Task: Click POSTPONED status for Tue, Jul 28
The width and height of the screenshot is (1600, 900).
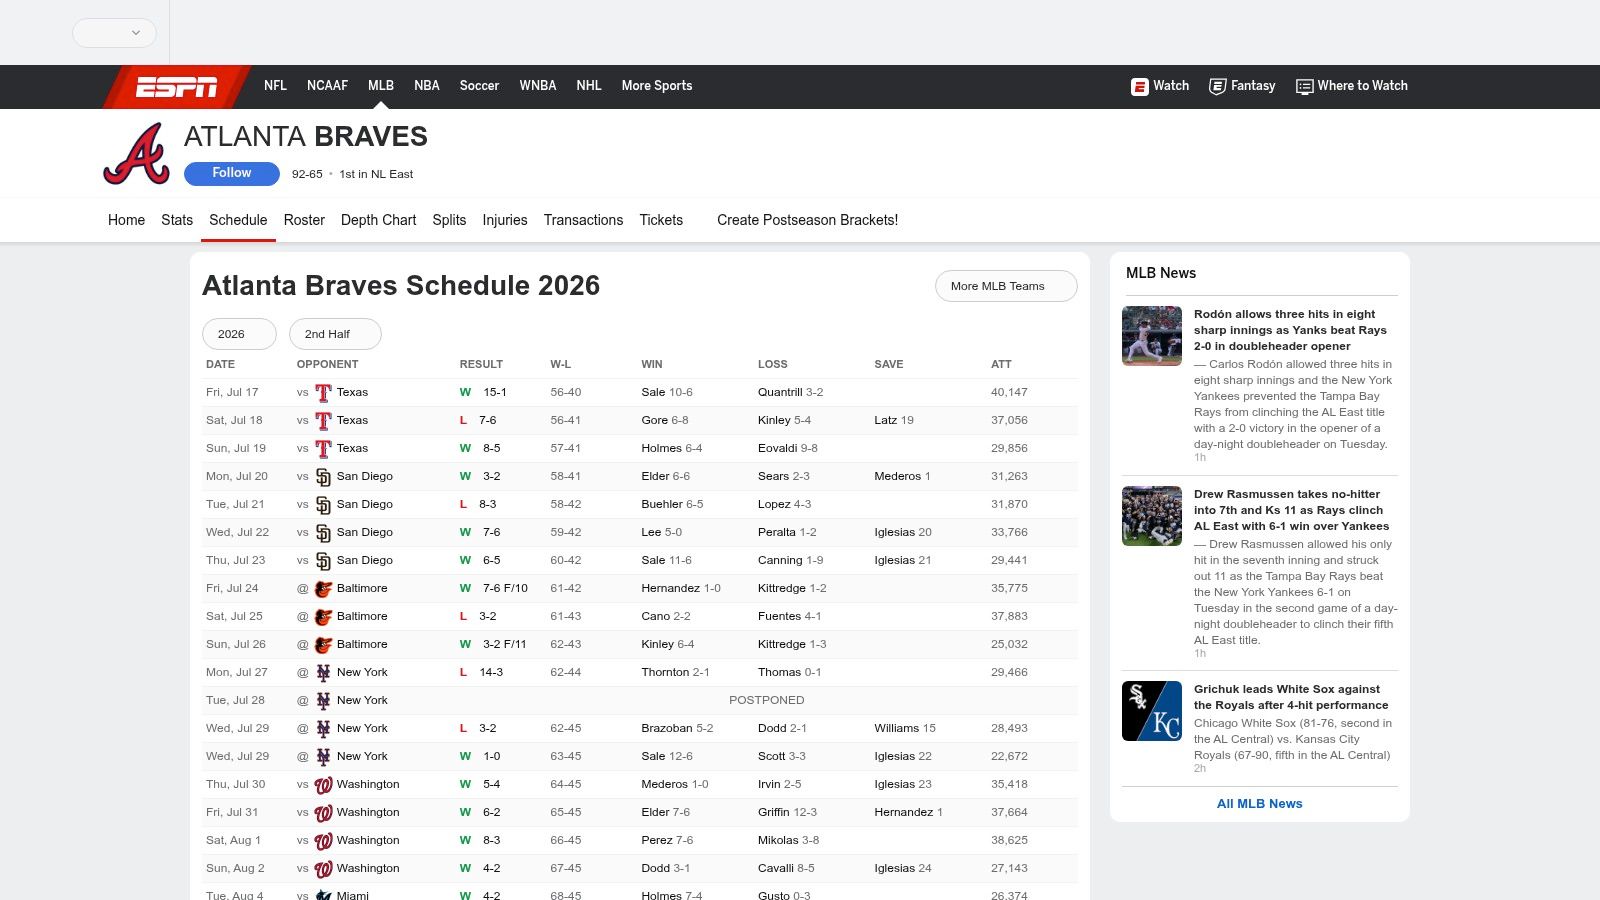Action: coord(767,701)
